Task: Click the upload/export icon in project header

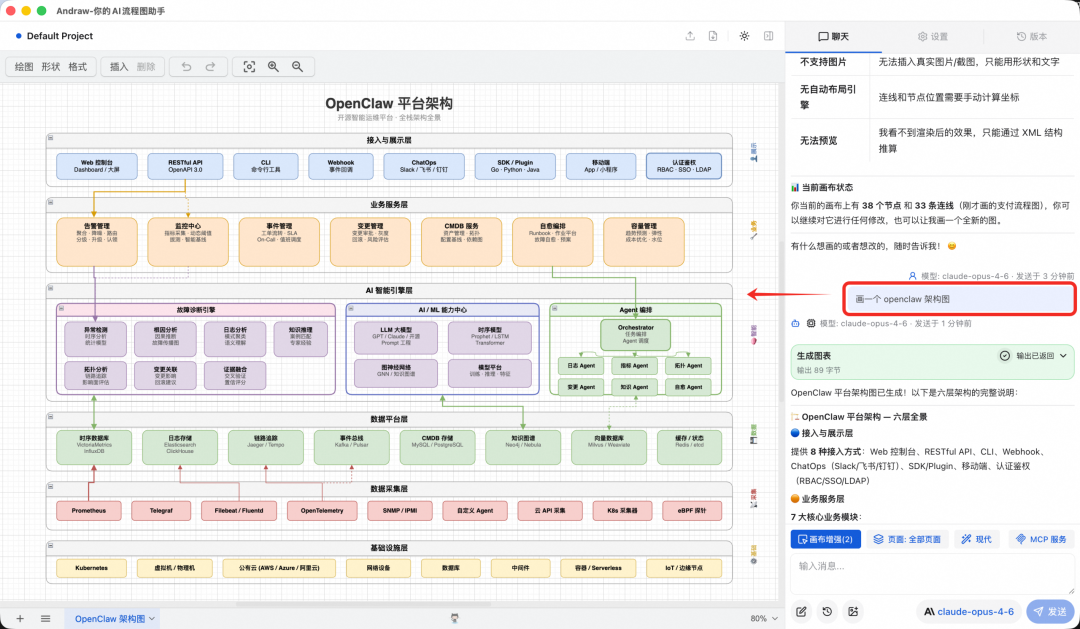Action: click(690, 36)
